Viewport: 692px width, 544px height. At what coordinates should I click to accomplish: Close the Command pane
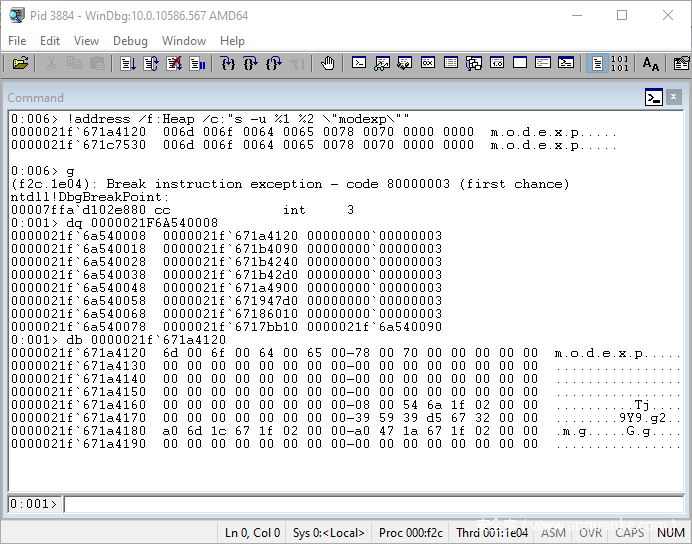pos(675,97)
